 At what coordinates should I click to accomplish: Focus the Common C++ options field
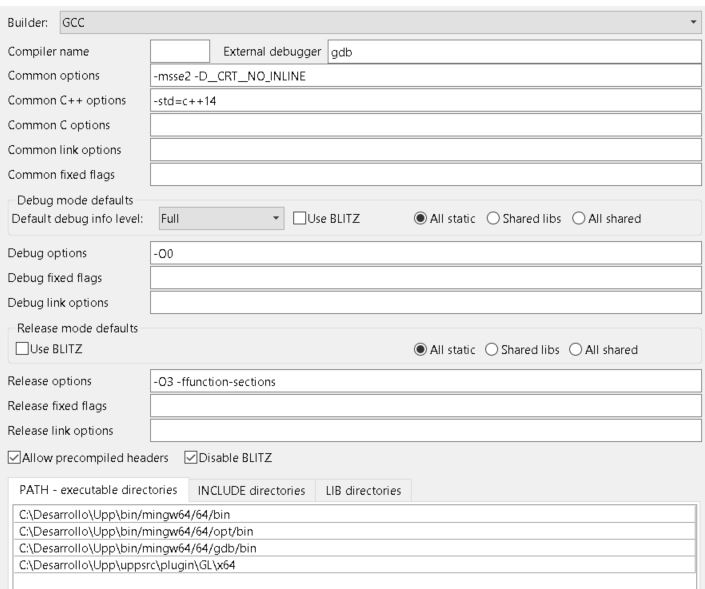[425, 100]
